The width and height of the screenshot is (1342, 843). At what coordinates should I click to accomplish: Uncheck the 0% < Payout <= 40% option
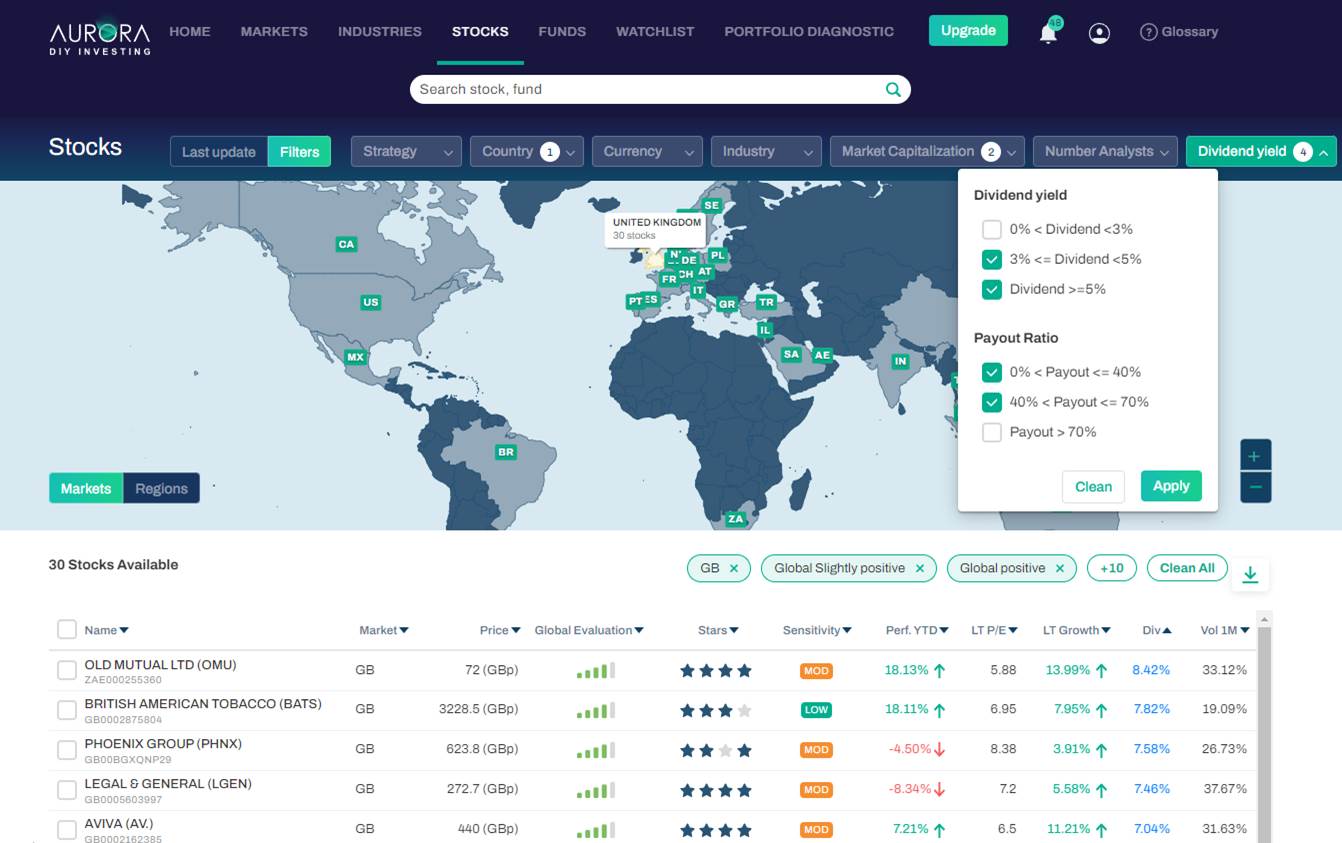pyautogui.click(x=992, y=372)
